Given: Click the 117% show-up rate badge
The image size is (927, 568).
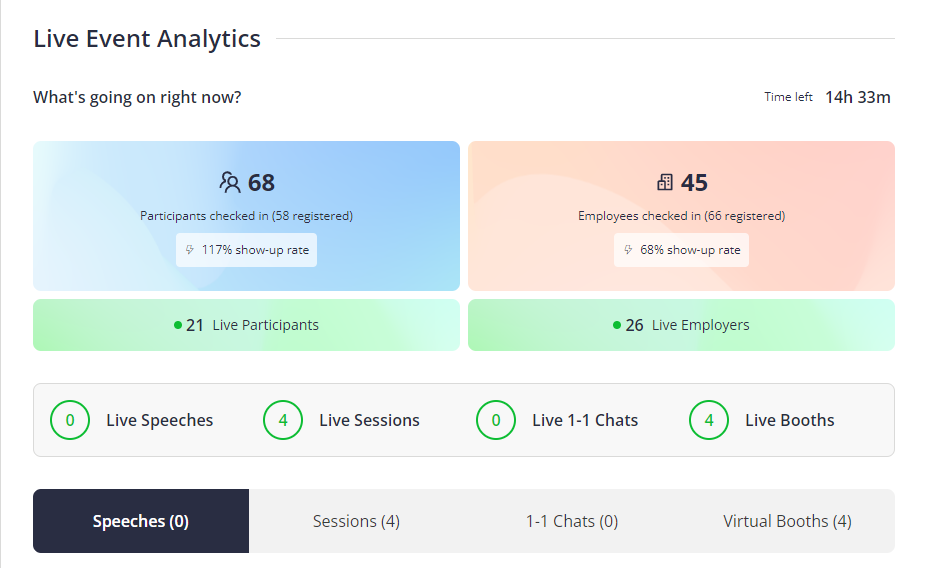Looking at the screenshot, I should (x=247, y=250).
